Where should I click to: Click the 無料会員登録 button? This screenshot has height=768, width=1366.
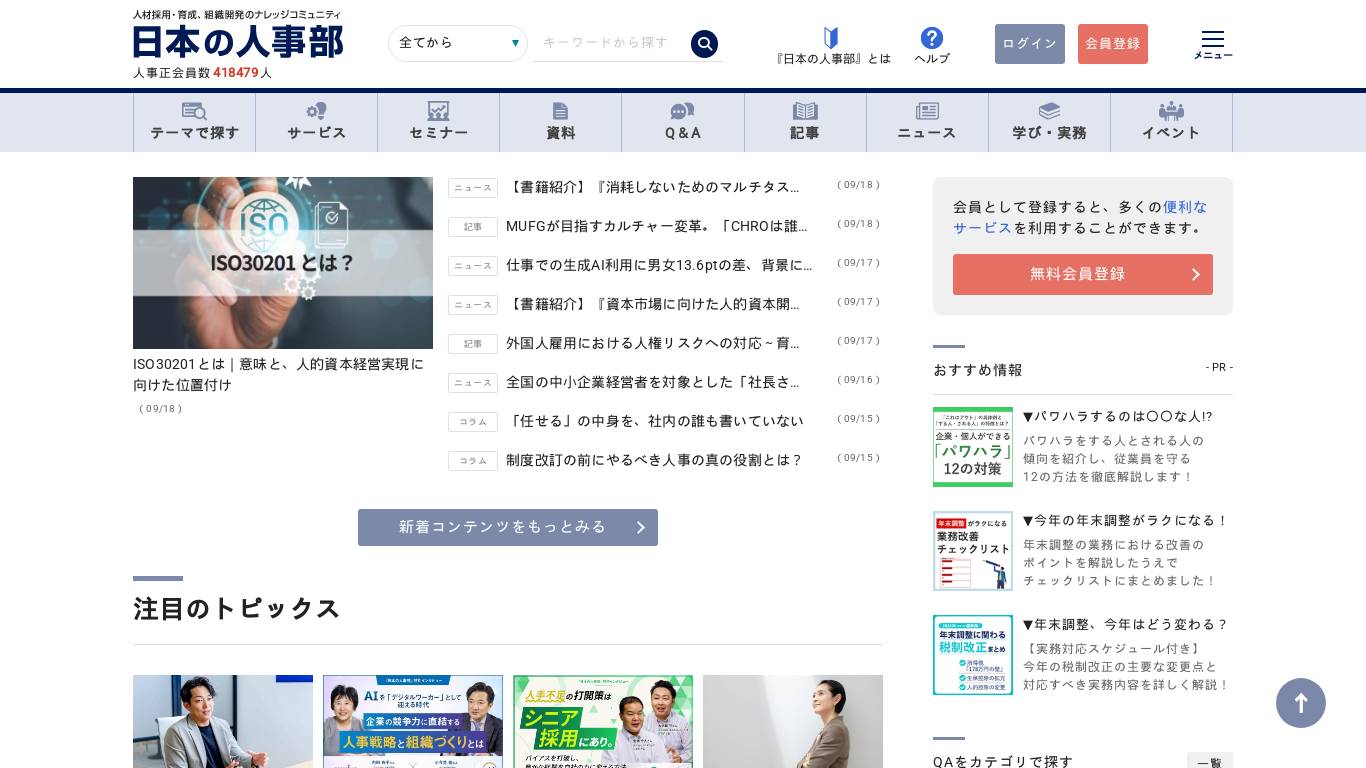click(1083, 274)
